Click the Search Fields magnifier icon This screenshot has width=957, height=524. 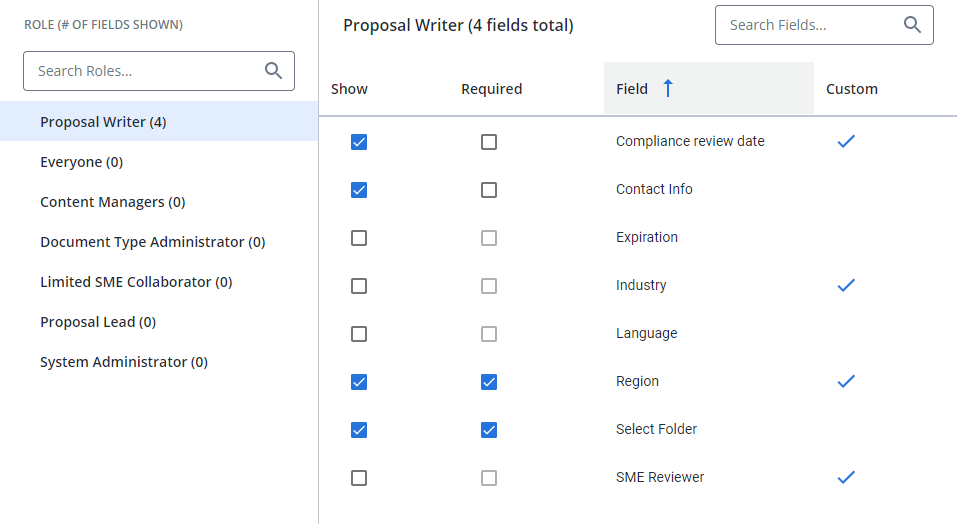(x=912, y=24)
